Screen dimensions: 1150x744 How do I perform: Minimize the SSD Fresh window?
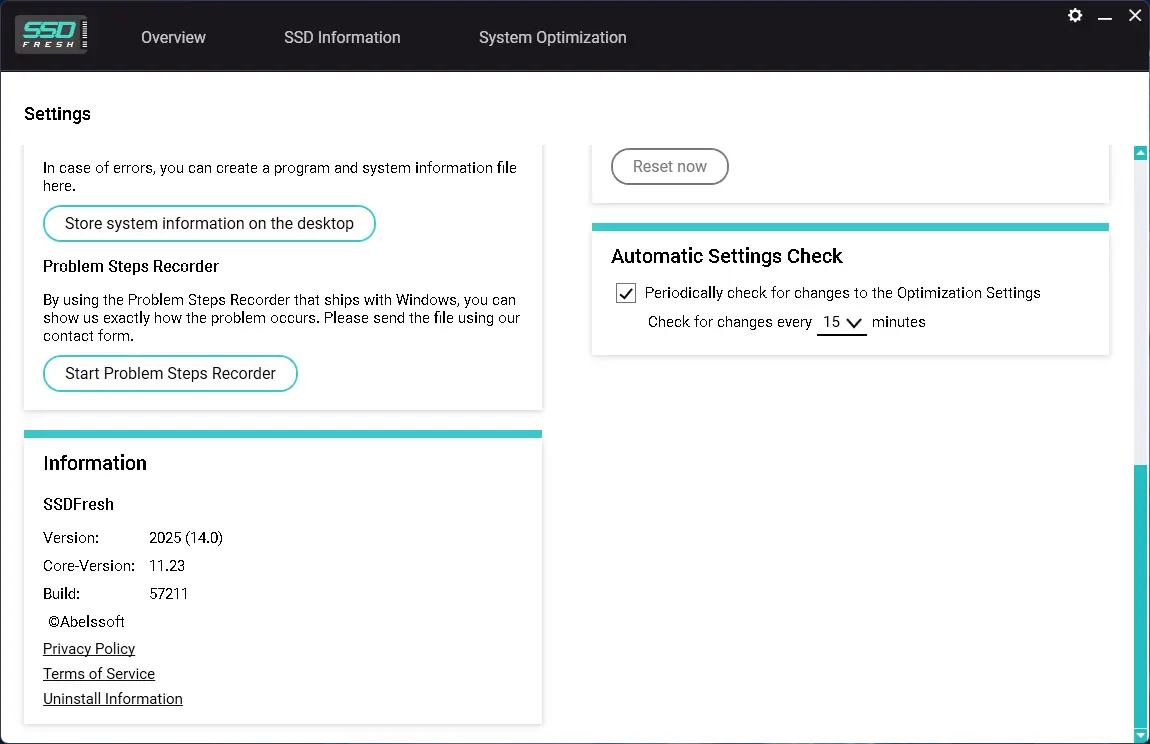click(1105, 16)
